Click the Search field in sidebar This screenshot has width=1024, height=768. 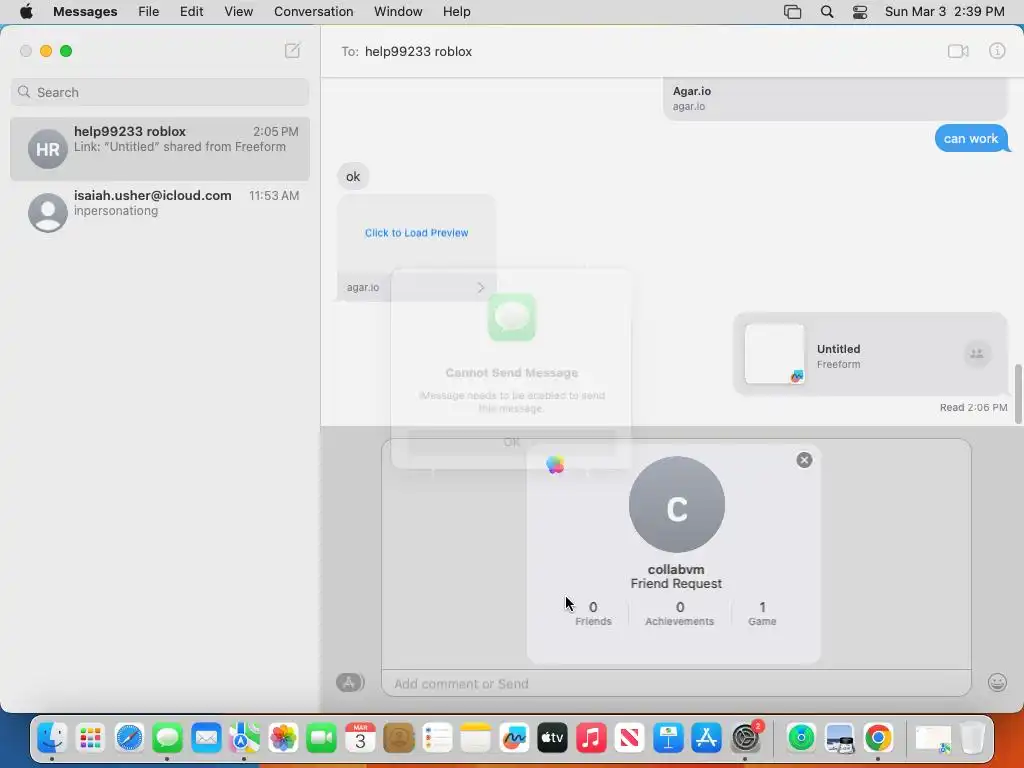tap(159, 92)
